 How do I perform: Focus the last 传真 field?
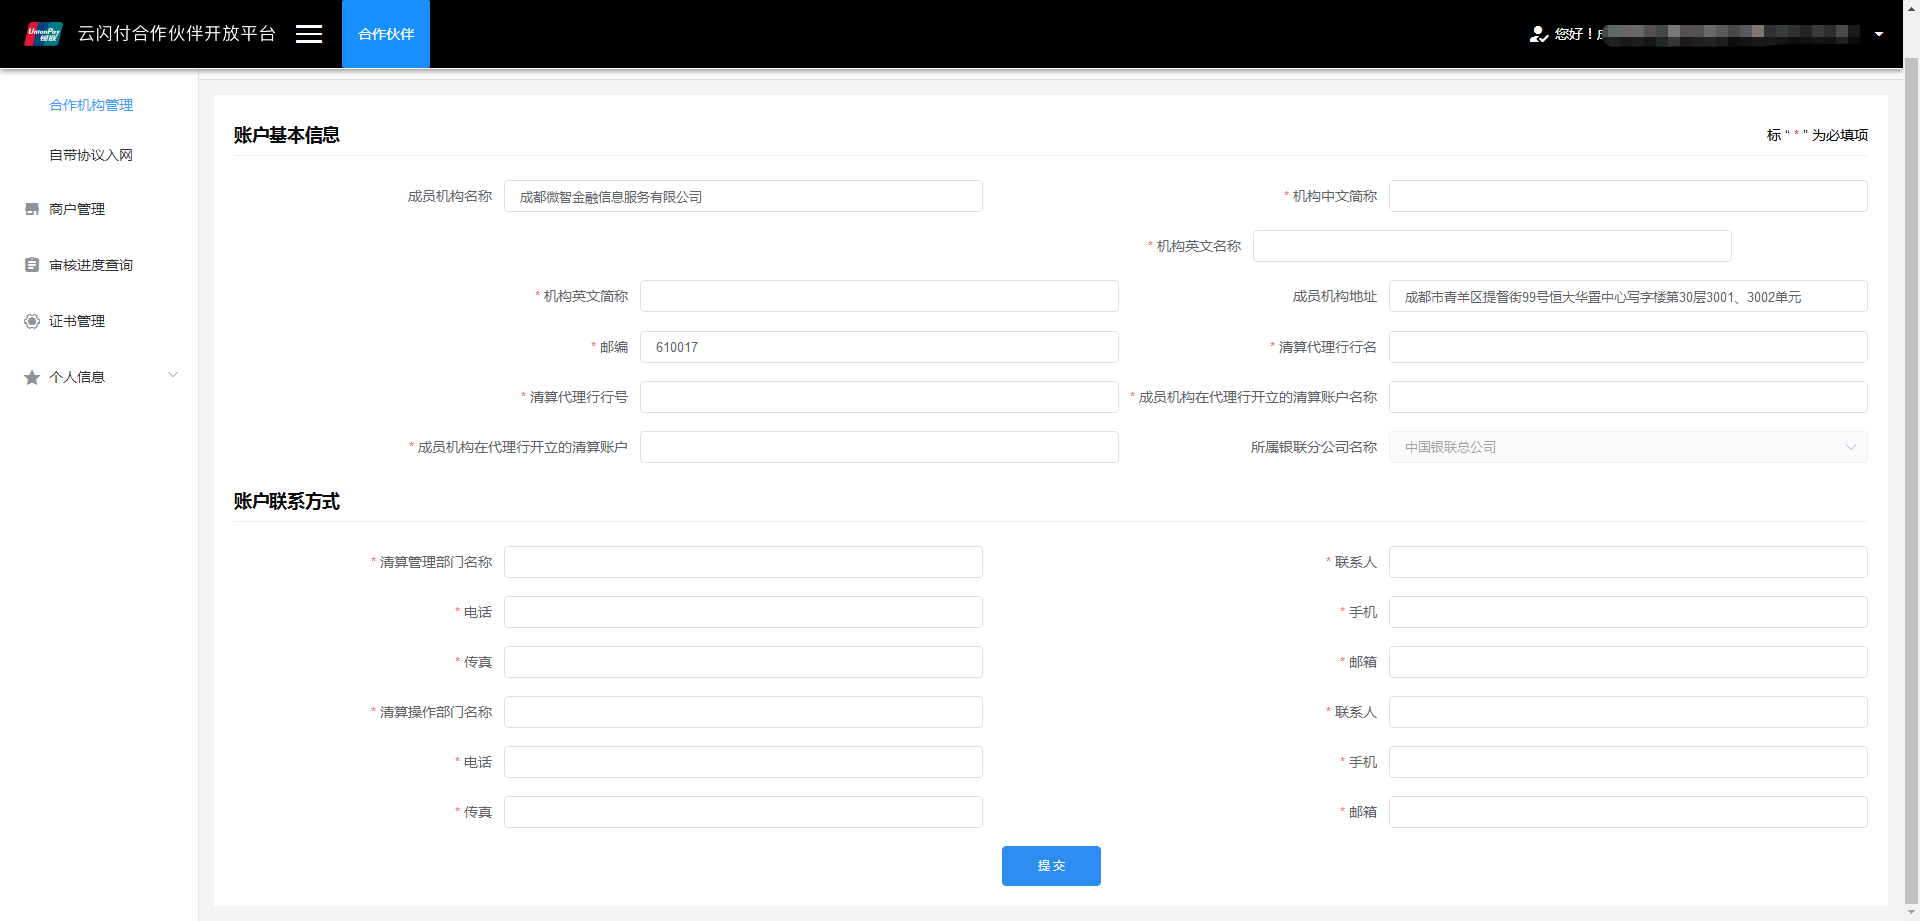pyautogui.click(x=743, y=812)
